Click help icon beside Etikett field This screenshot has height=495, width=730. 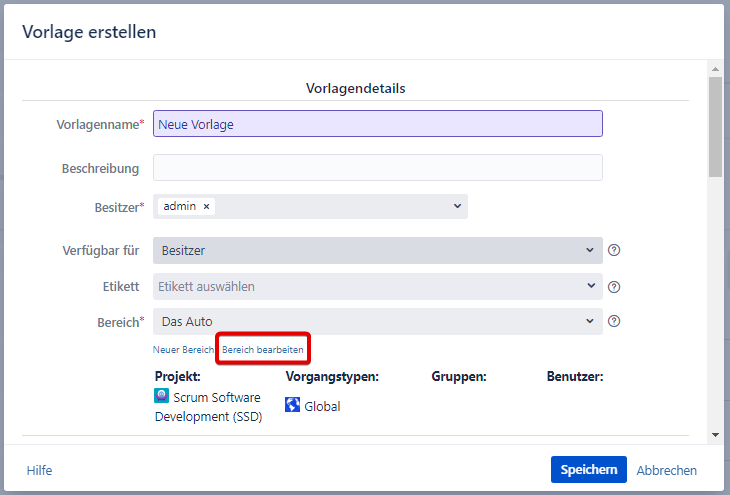(615, 287)
